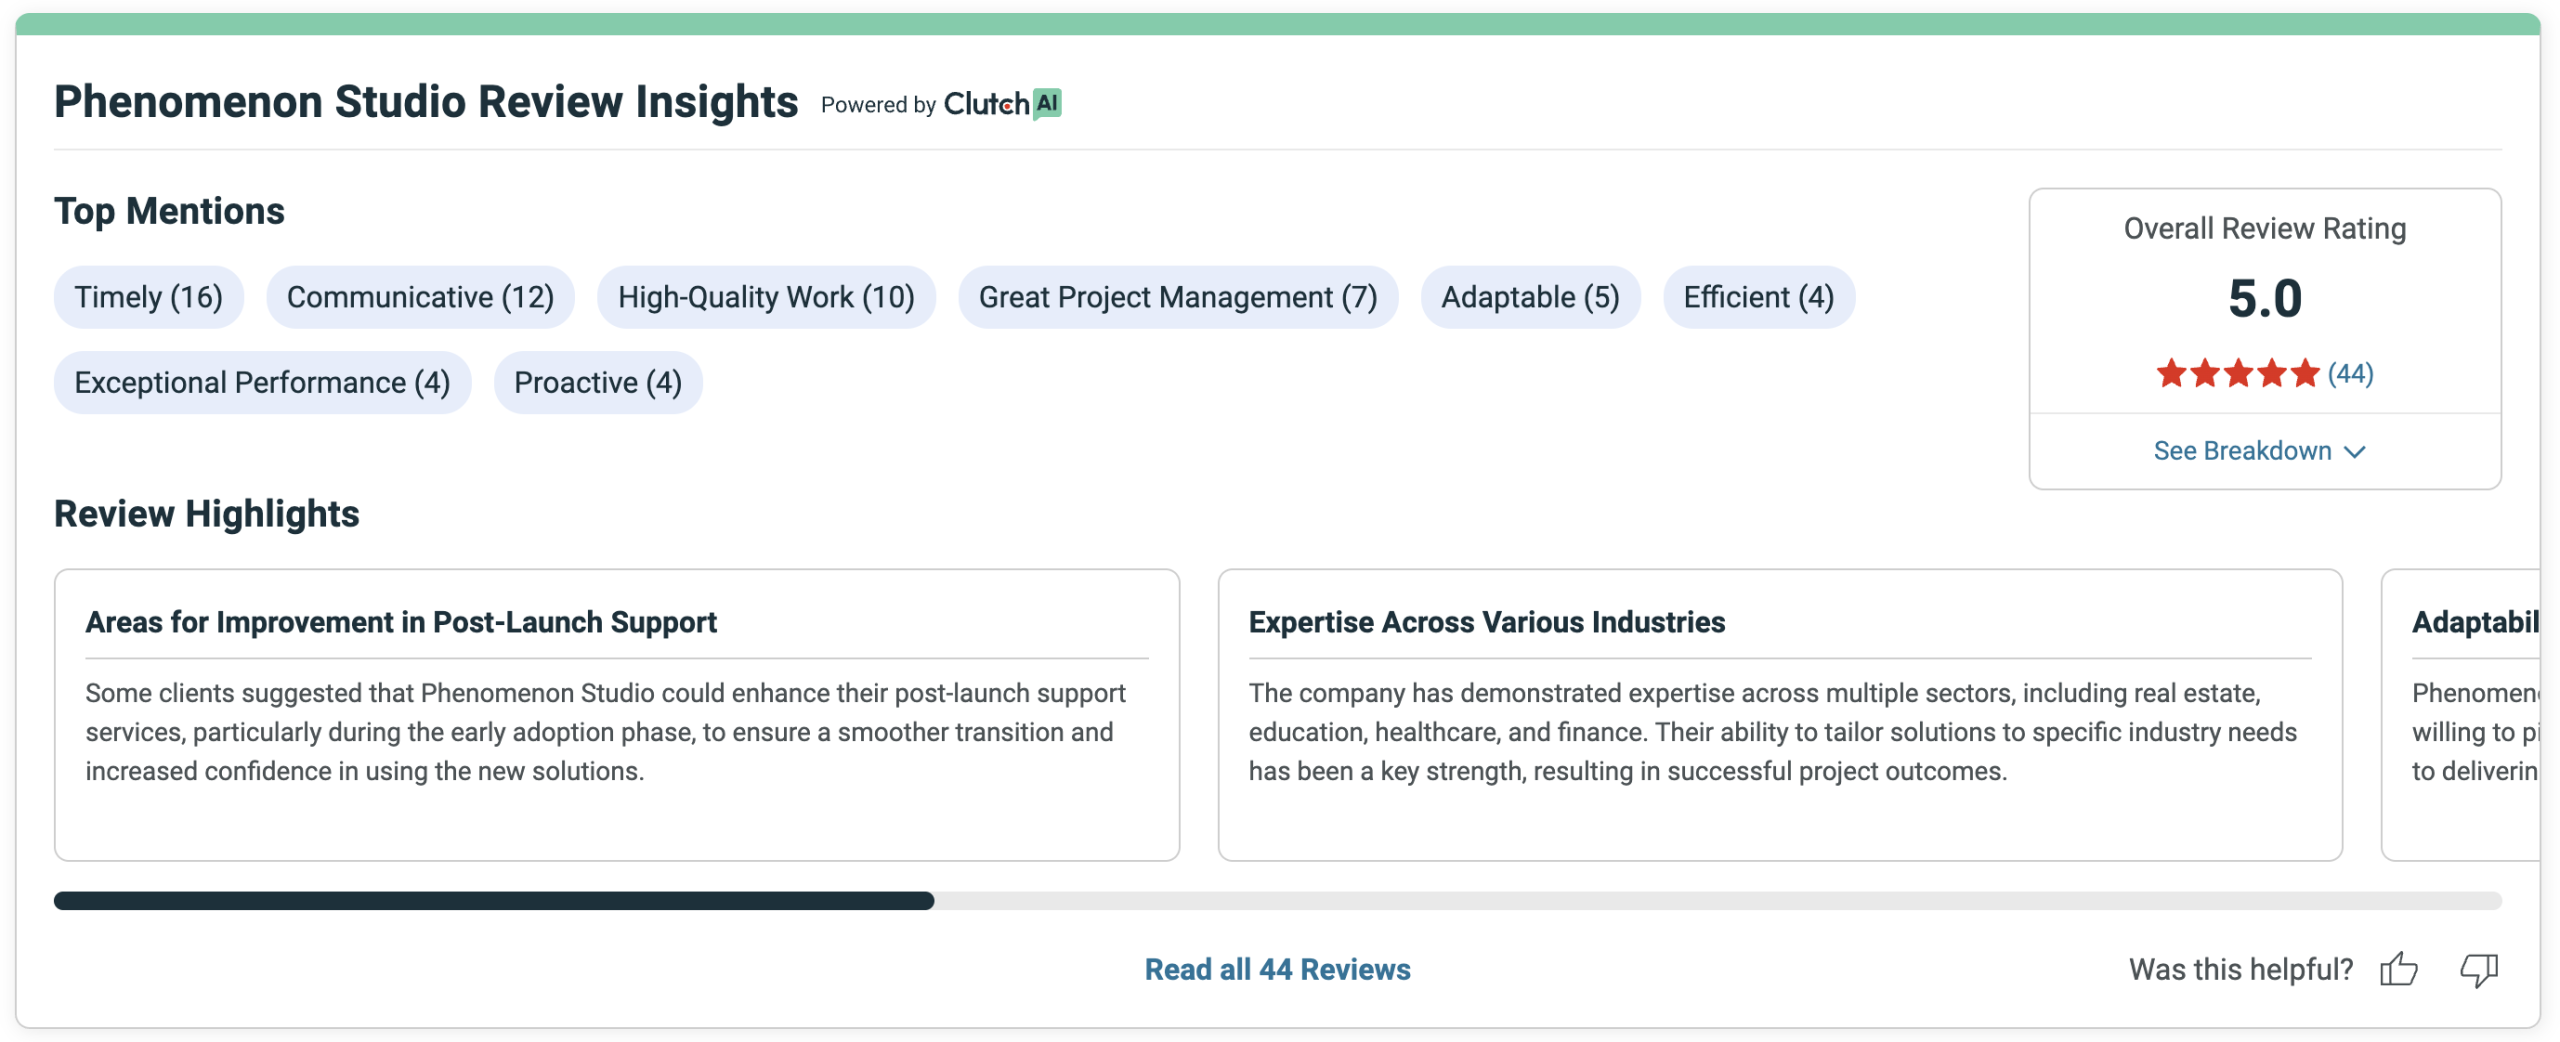Open the Areas for Improvement in Post-Launch Support card
This screenshot has width=2560, height=1042.
click(x=617, y=715)
